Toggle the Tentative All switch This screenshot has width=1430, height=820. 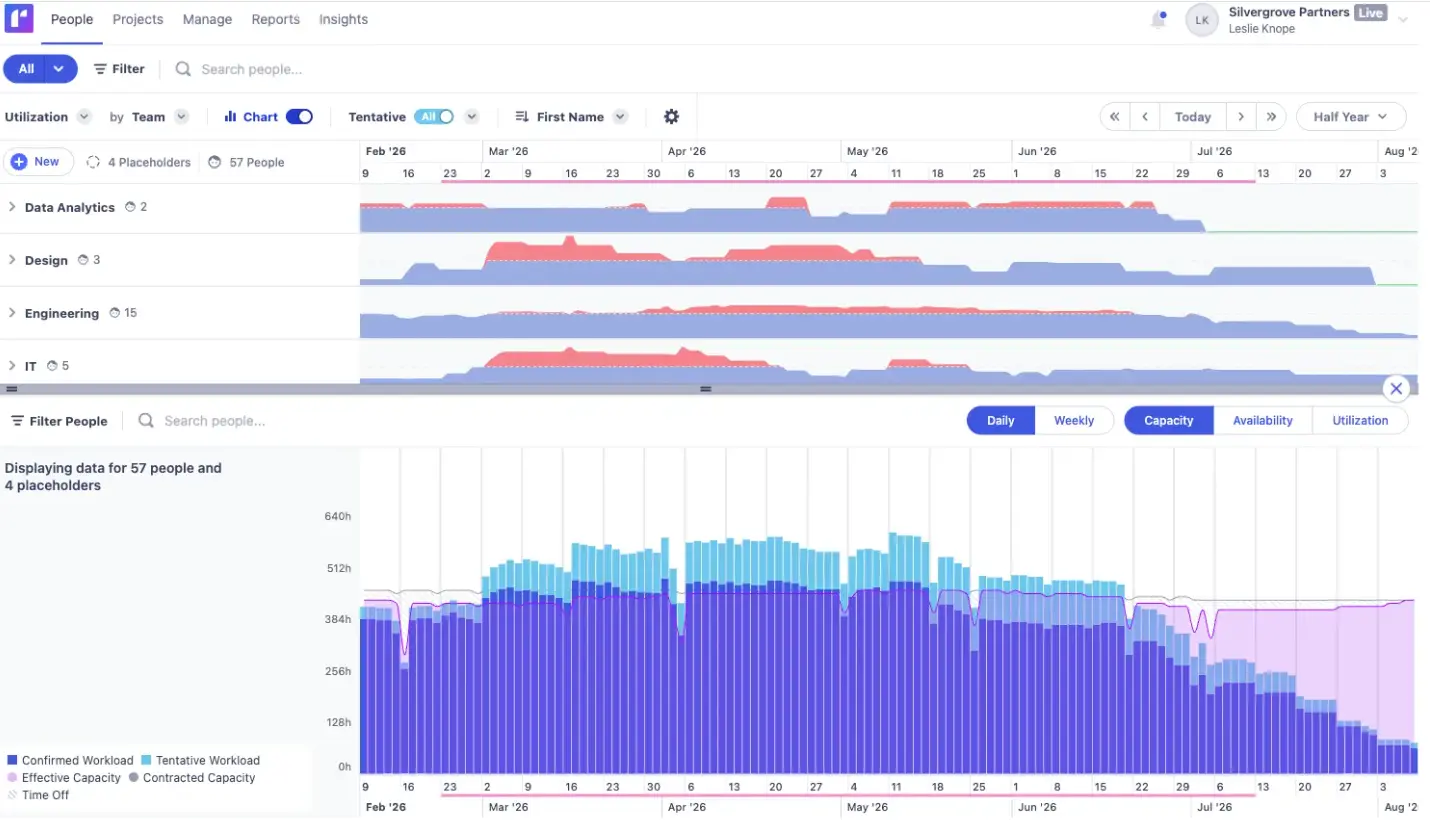pyautogui.click(x=434, y=116)
